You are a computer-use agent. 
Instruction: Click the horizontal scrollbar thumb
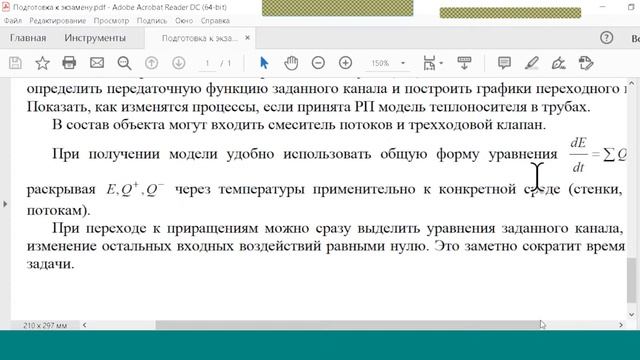(348, 325)
